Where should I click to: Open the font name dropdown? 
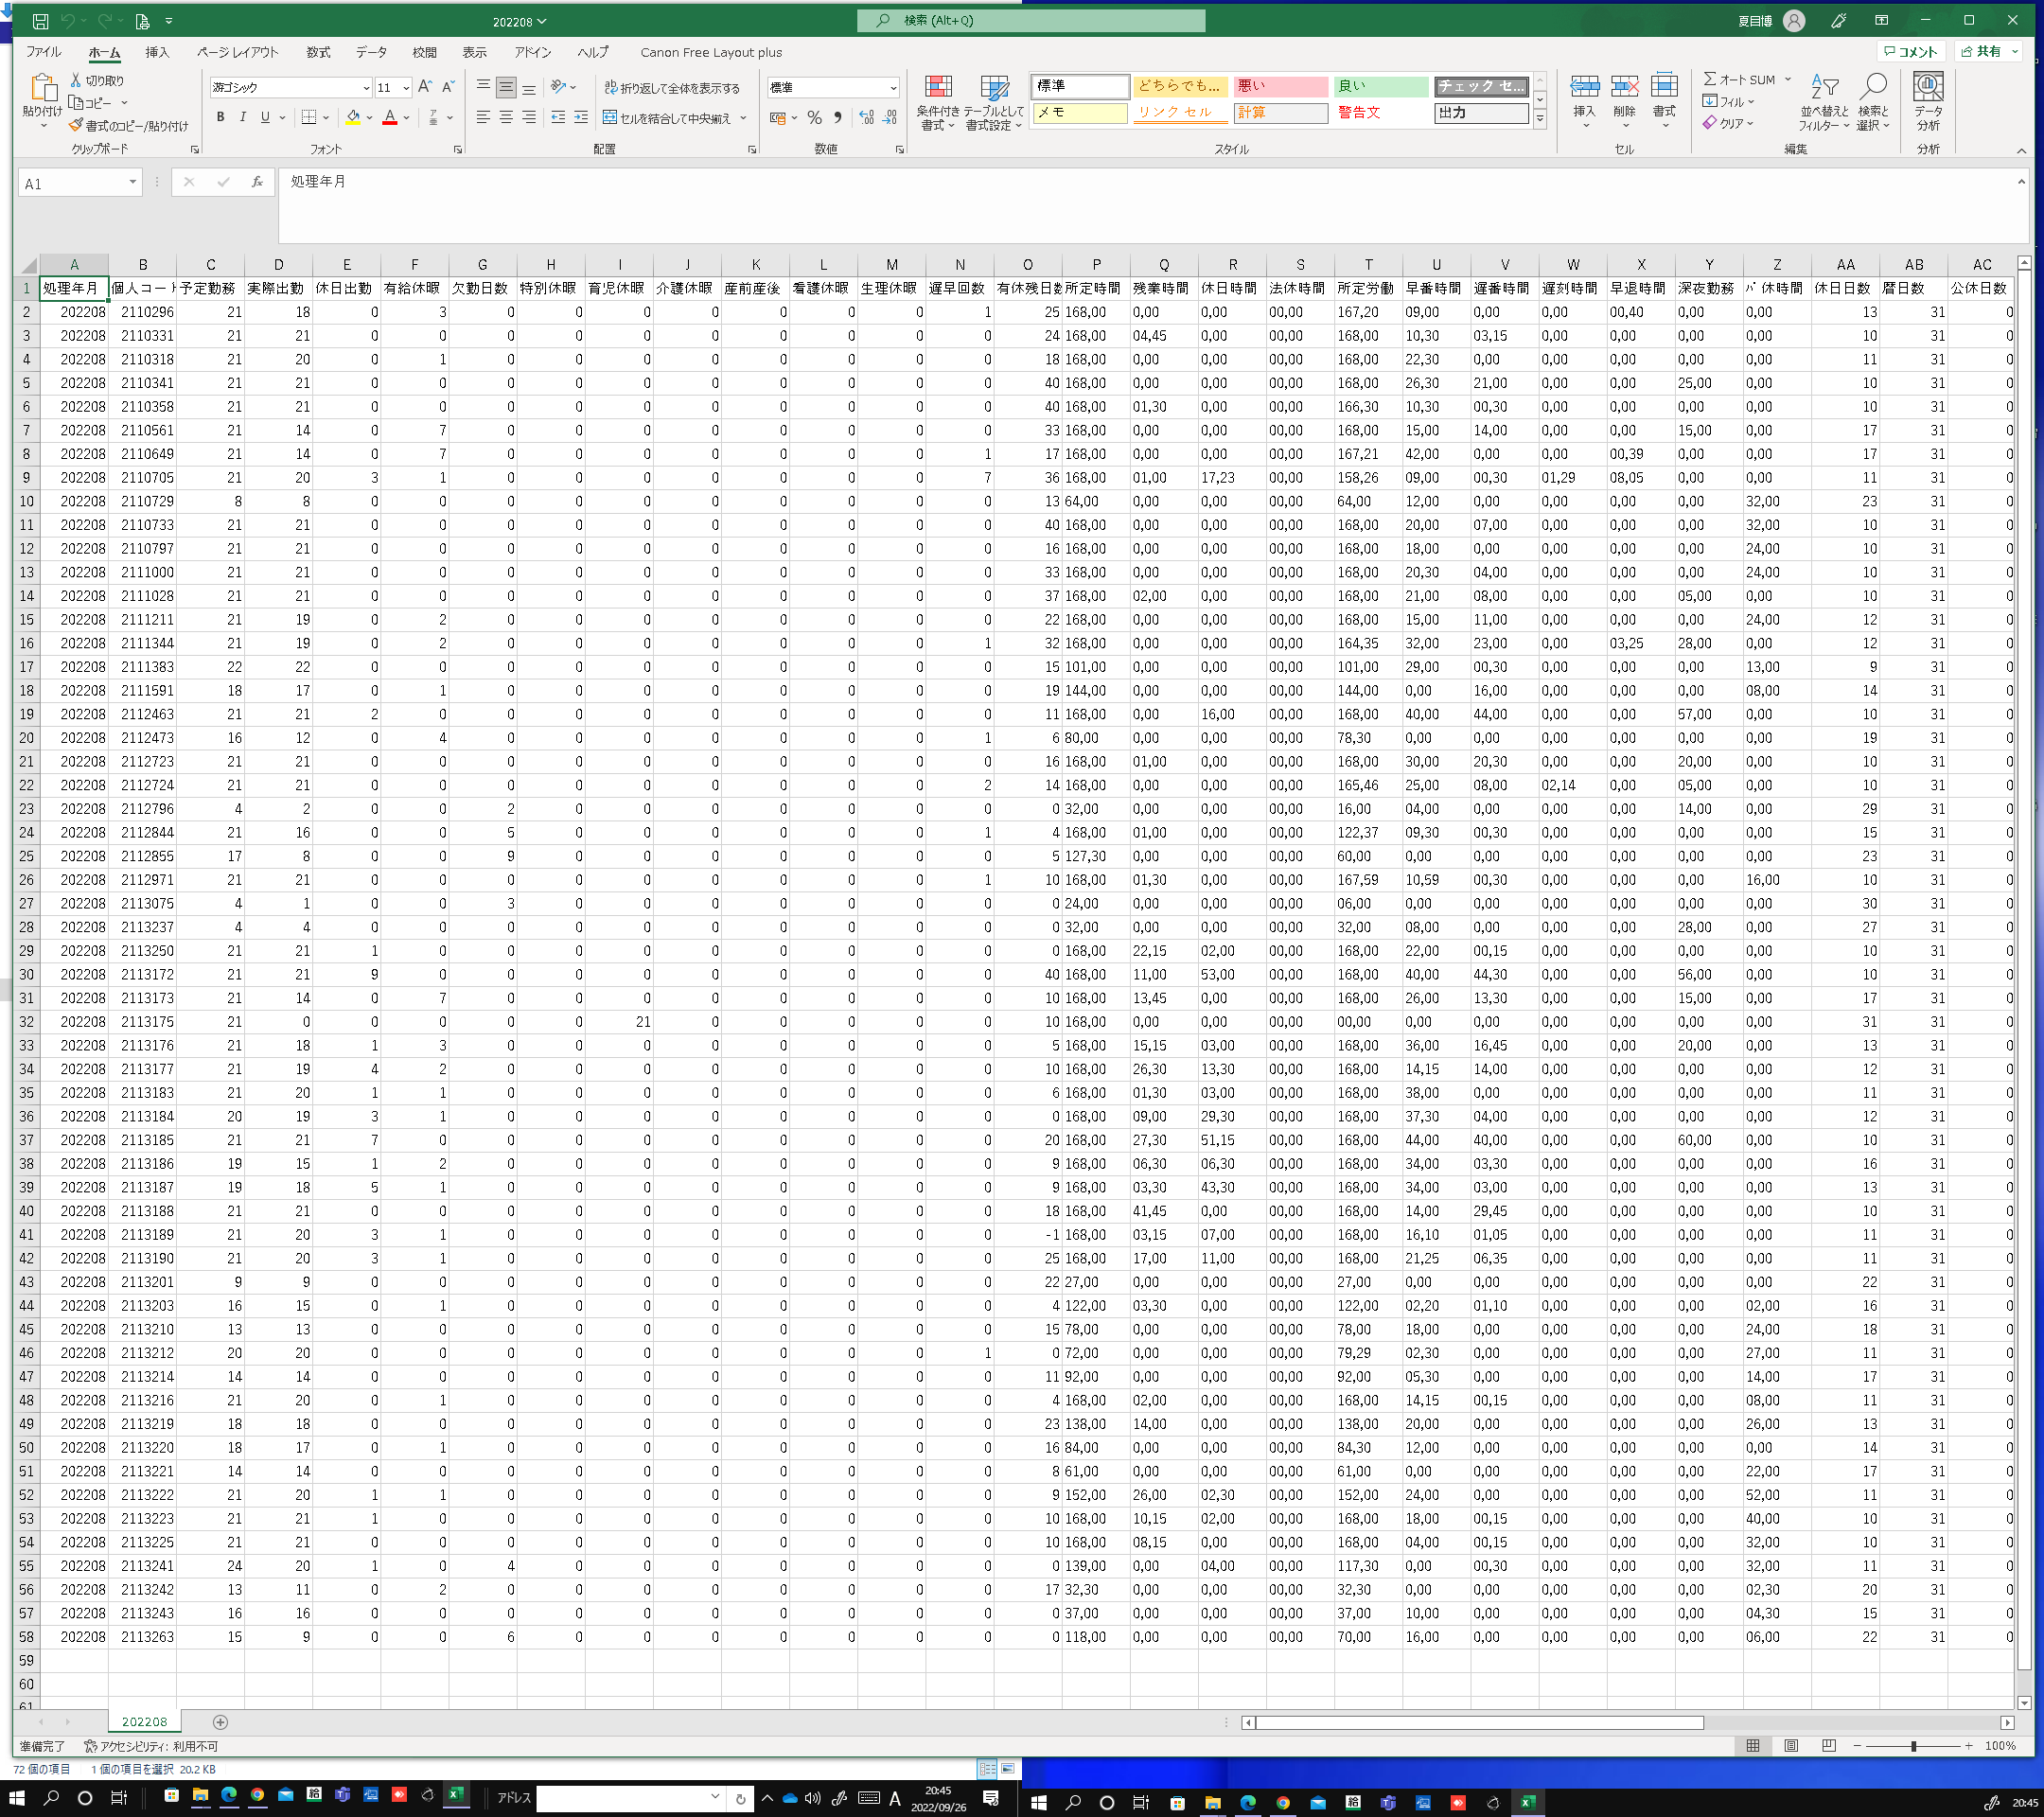[365, 88]
